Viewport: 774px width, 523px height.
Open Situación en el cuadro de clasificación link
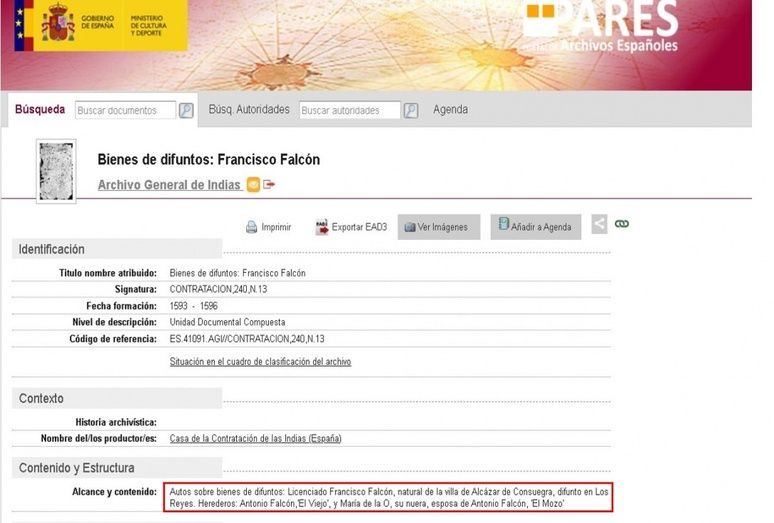(260, 362)
